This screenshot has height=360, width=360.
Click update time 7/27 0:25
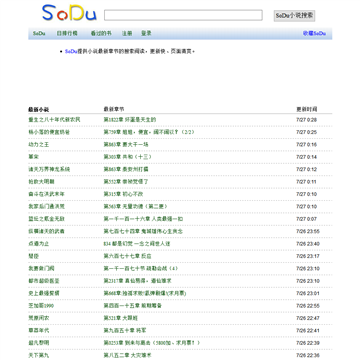pos(306,132)
